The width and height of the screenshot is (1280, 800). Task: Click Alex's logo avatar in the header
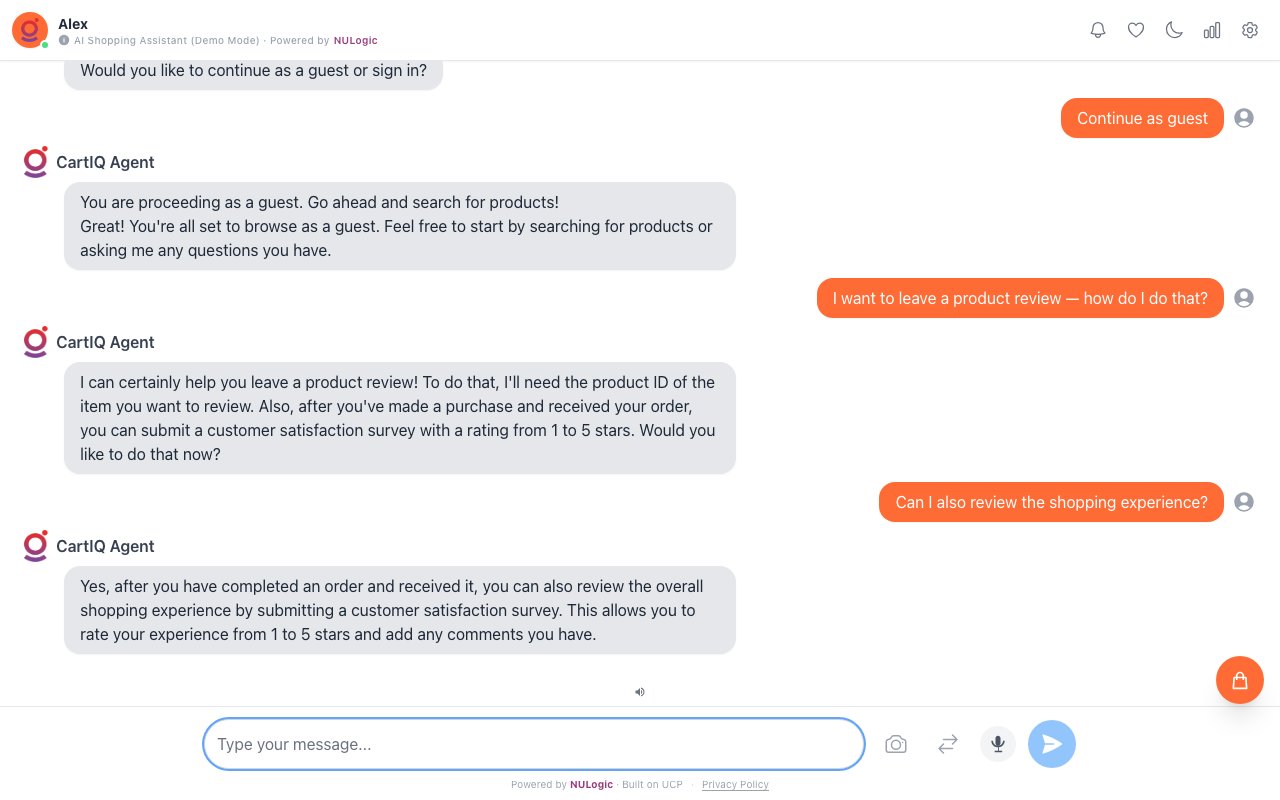(x=29, y=30)
